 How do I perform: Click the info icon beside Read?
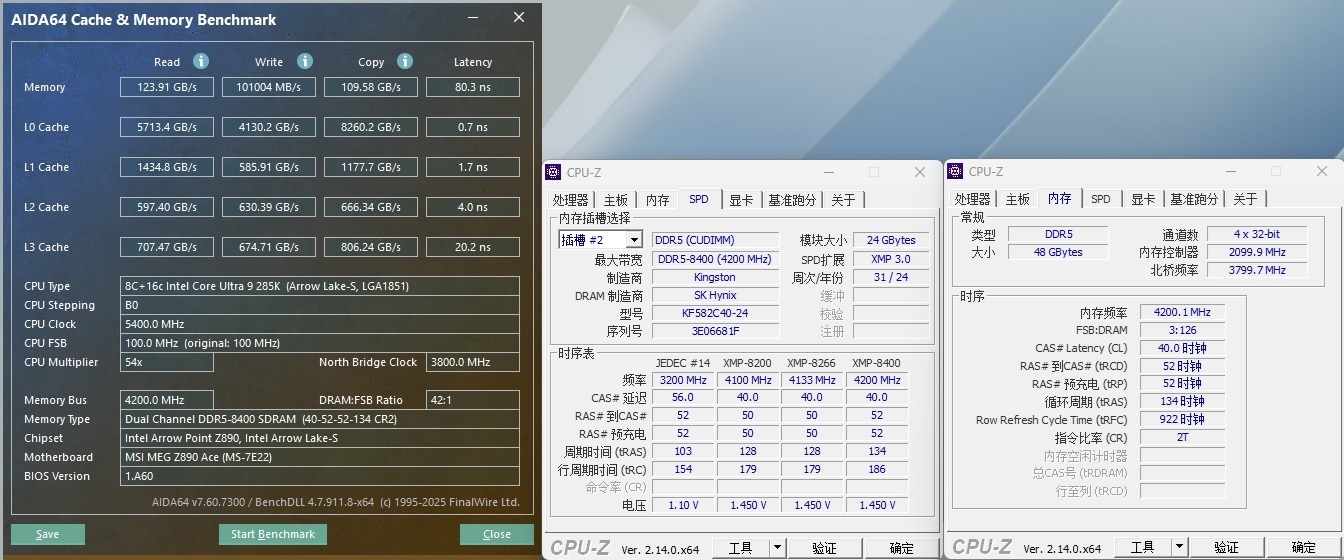point(201,61)
